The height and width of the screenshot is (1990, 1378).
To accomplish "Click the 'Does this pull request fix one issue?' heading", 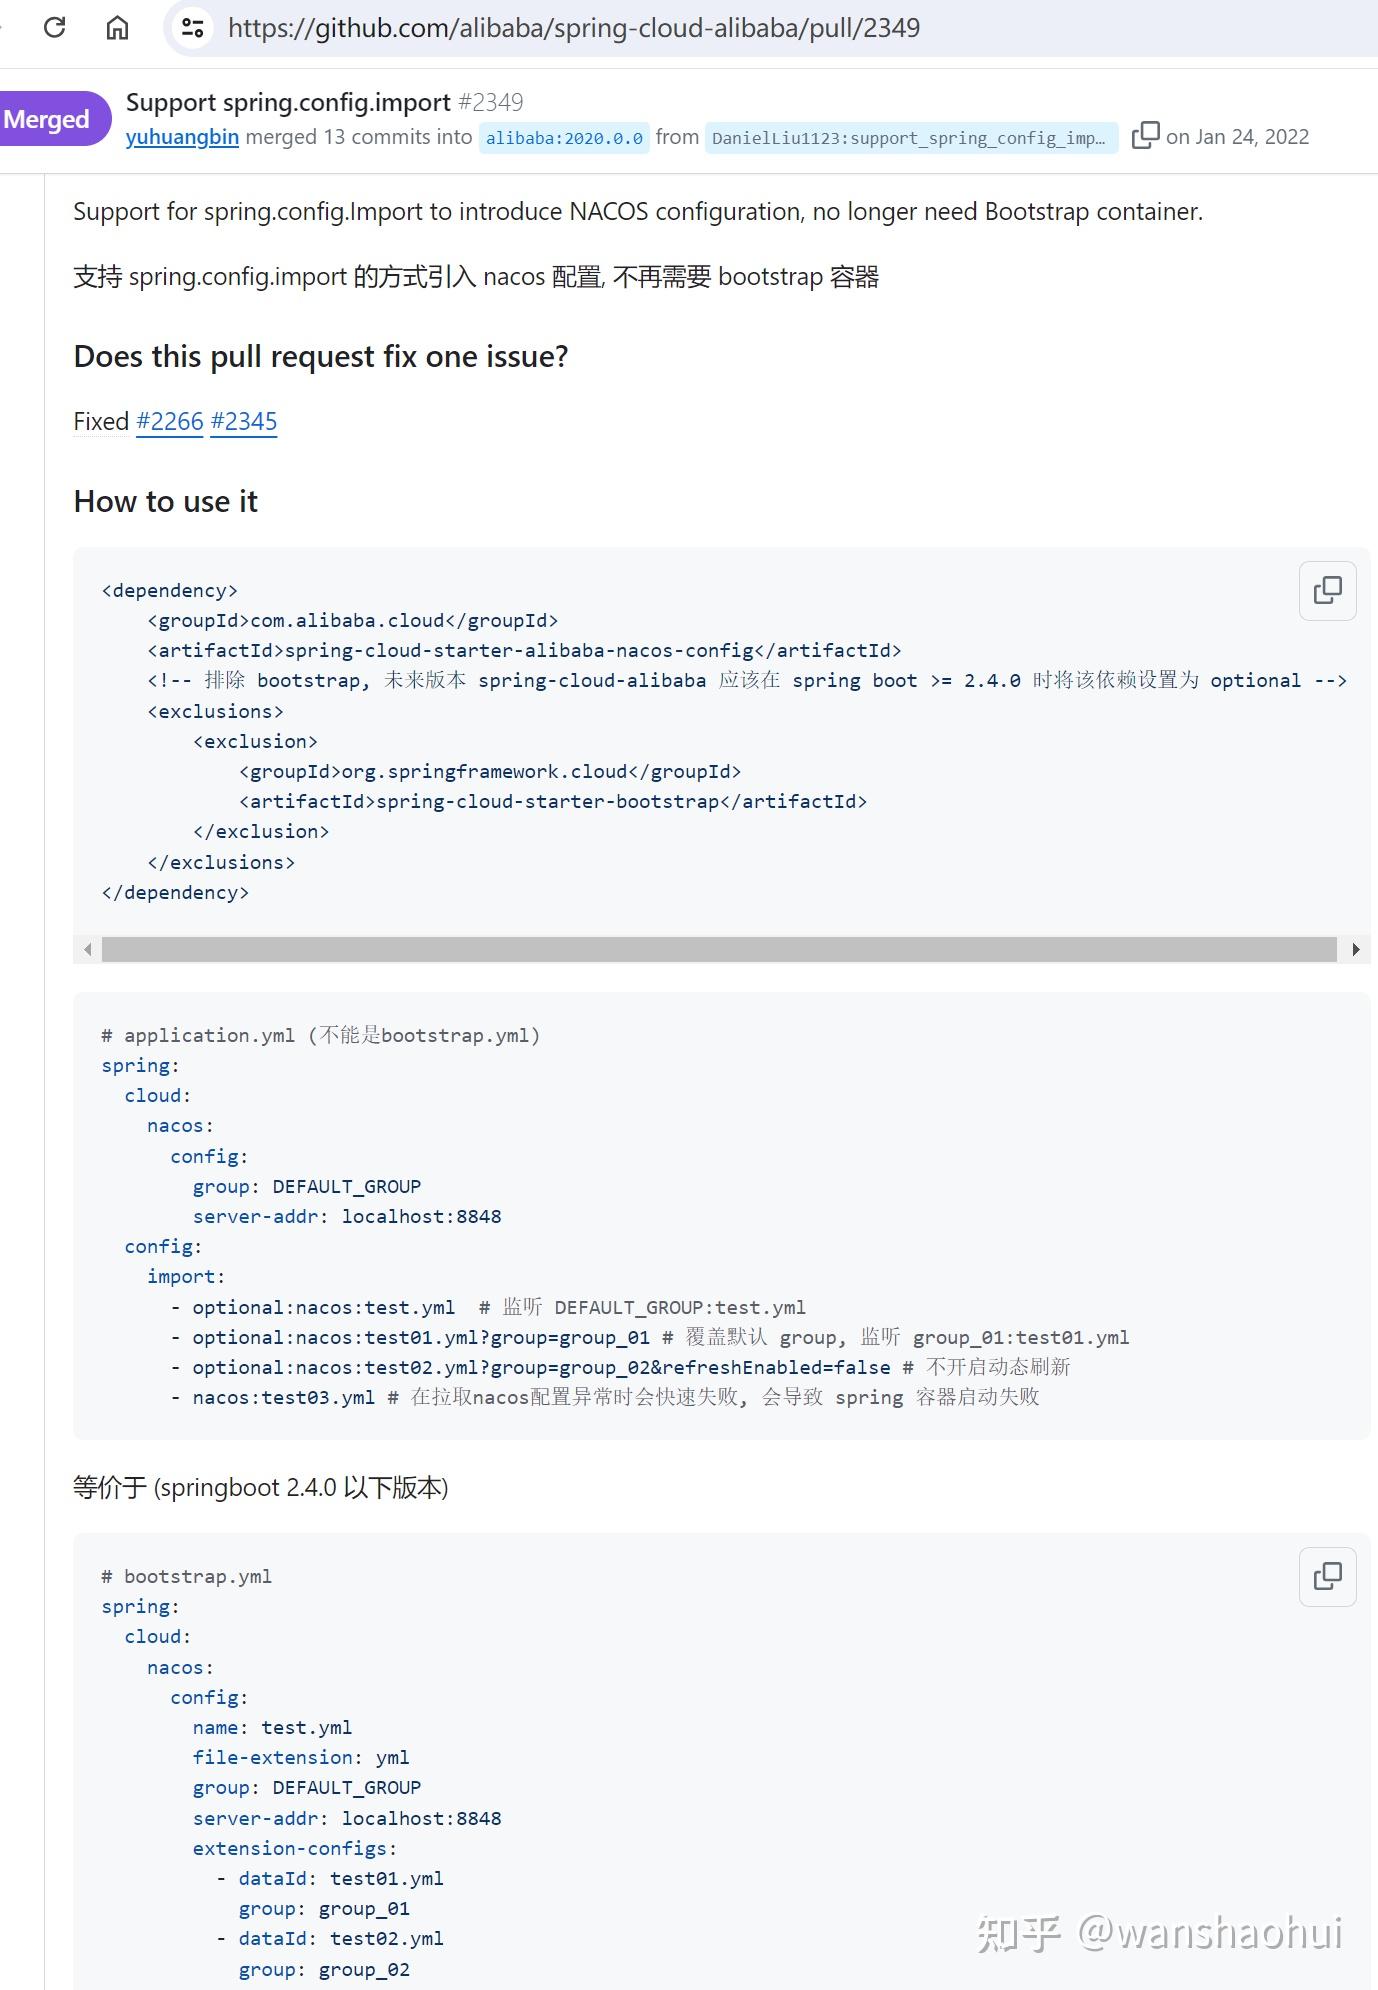I will (321, 357).
